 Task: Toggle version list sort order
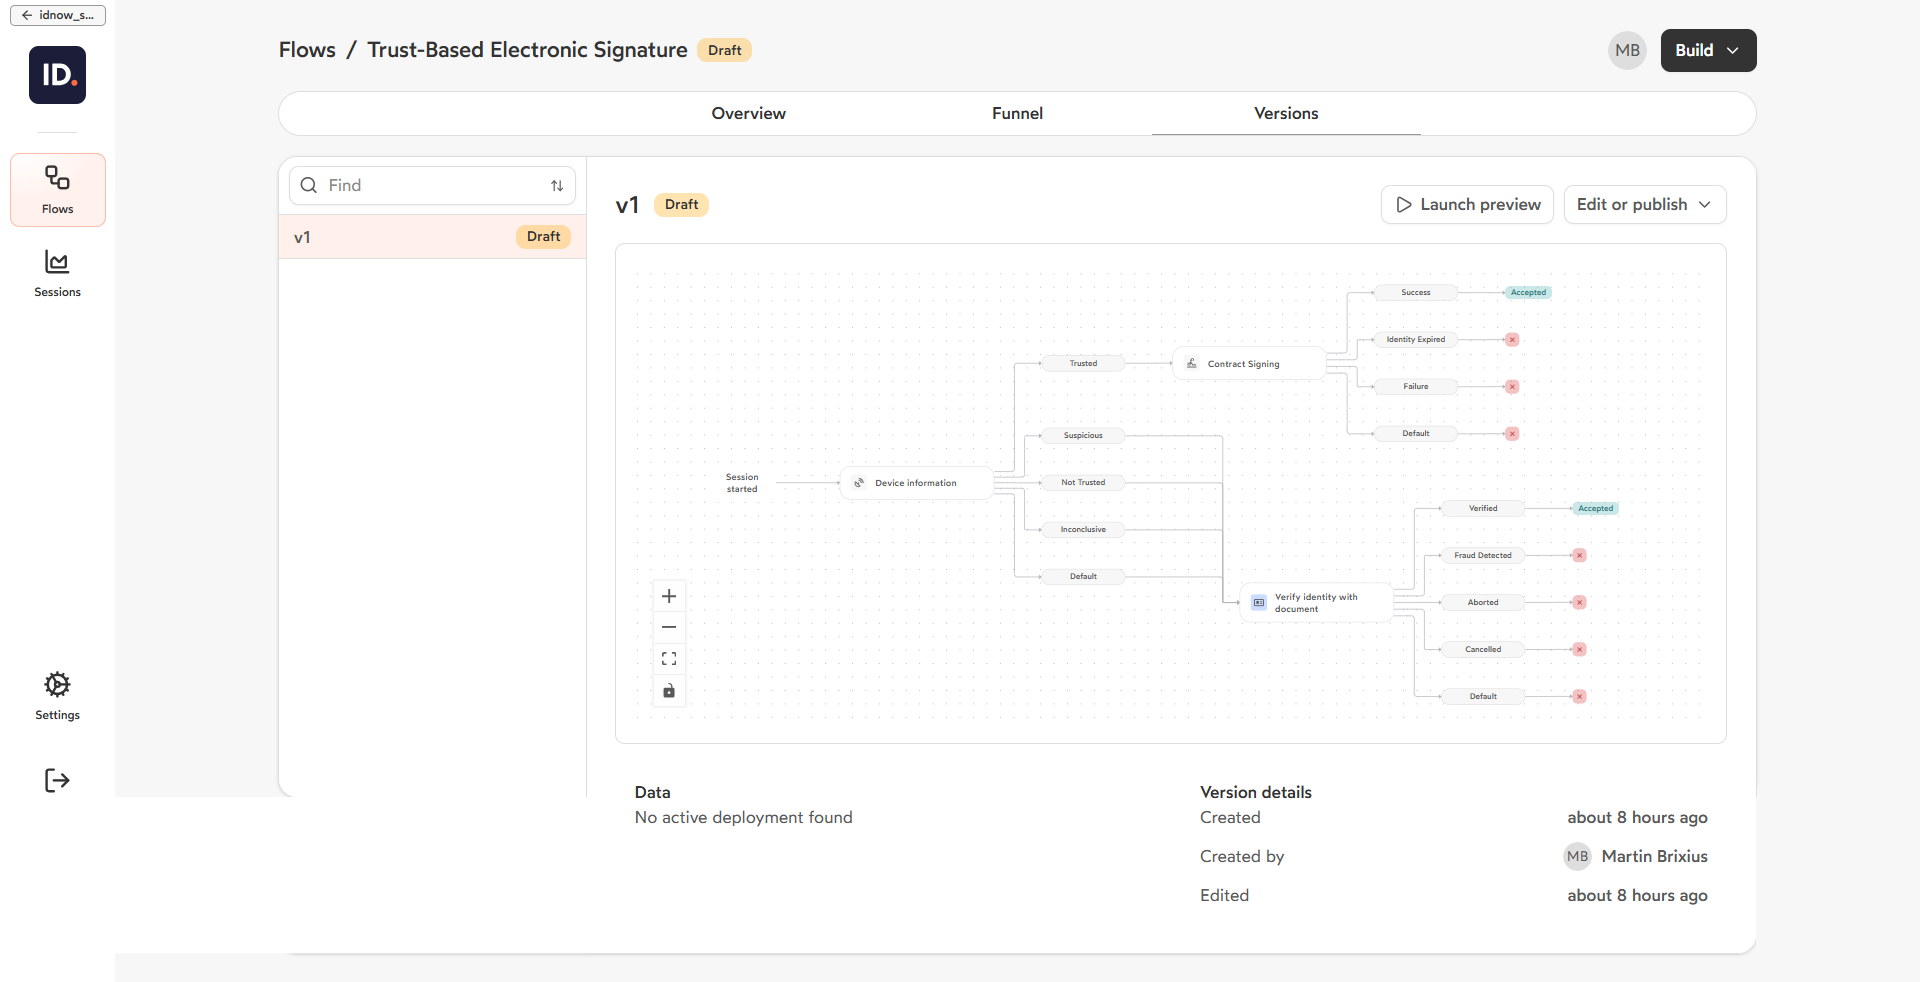pyautogui.click(x=557, y=186)
